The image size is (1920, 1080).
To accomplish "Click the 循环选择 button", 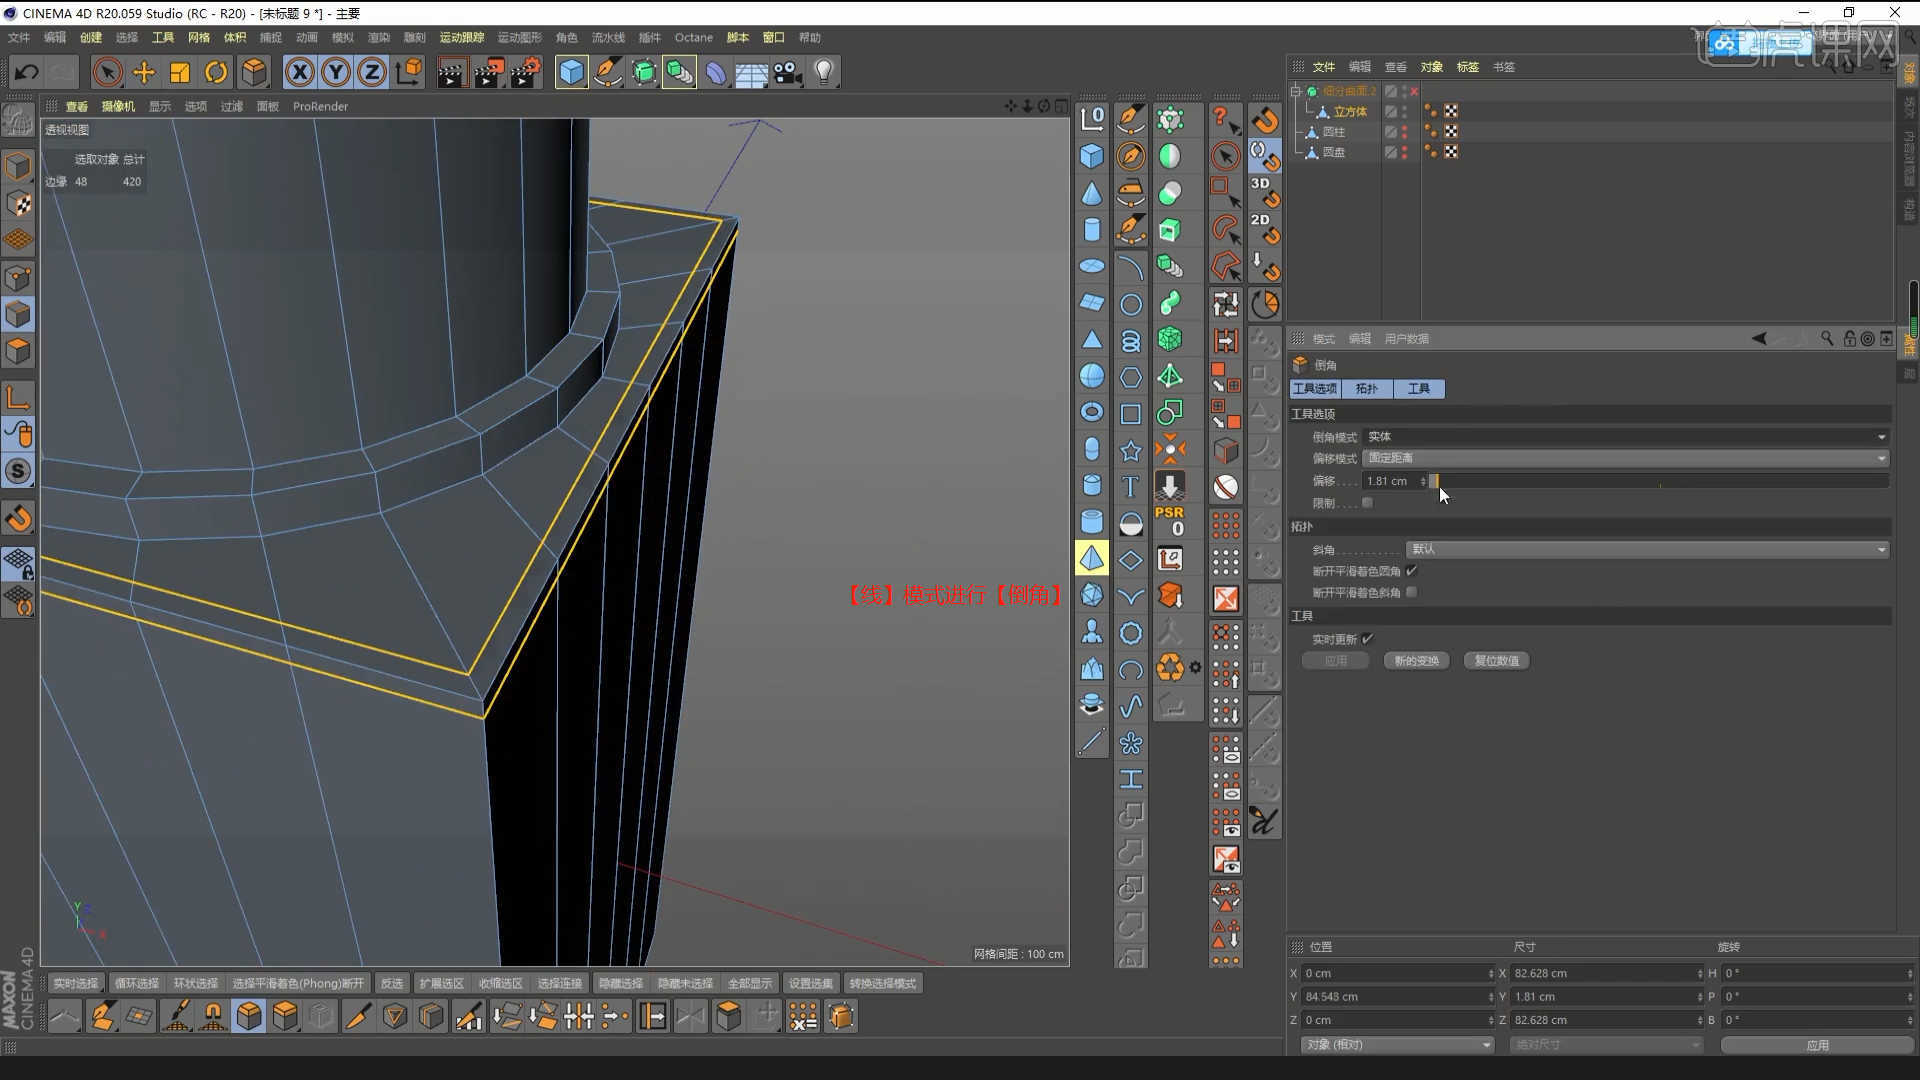I will tap(137, 983).
